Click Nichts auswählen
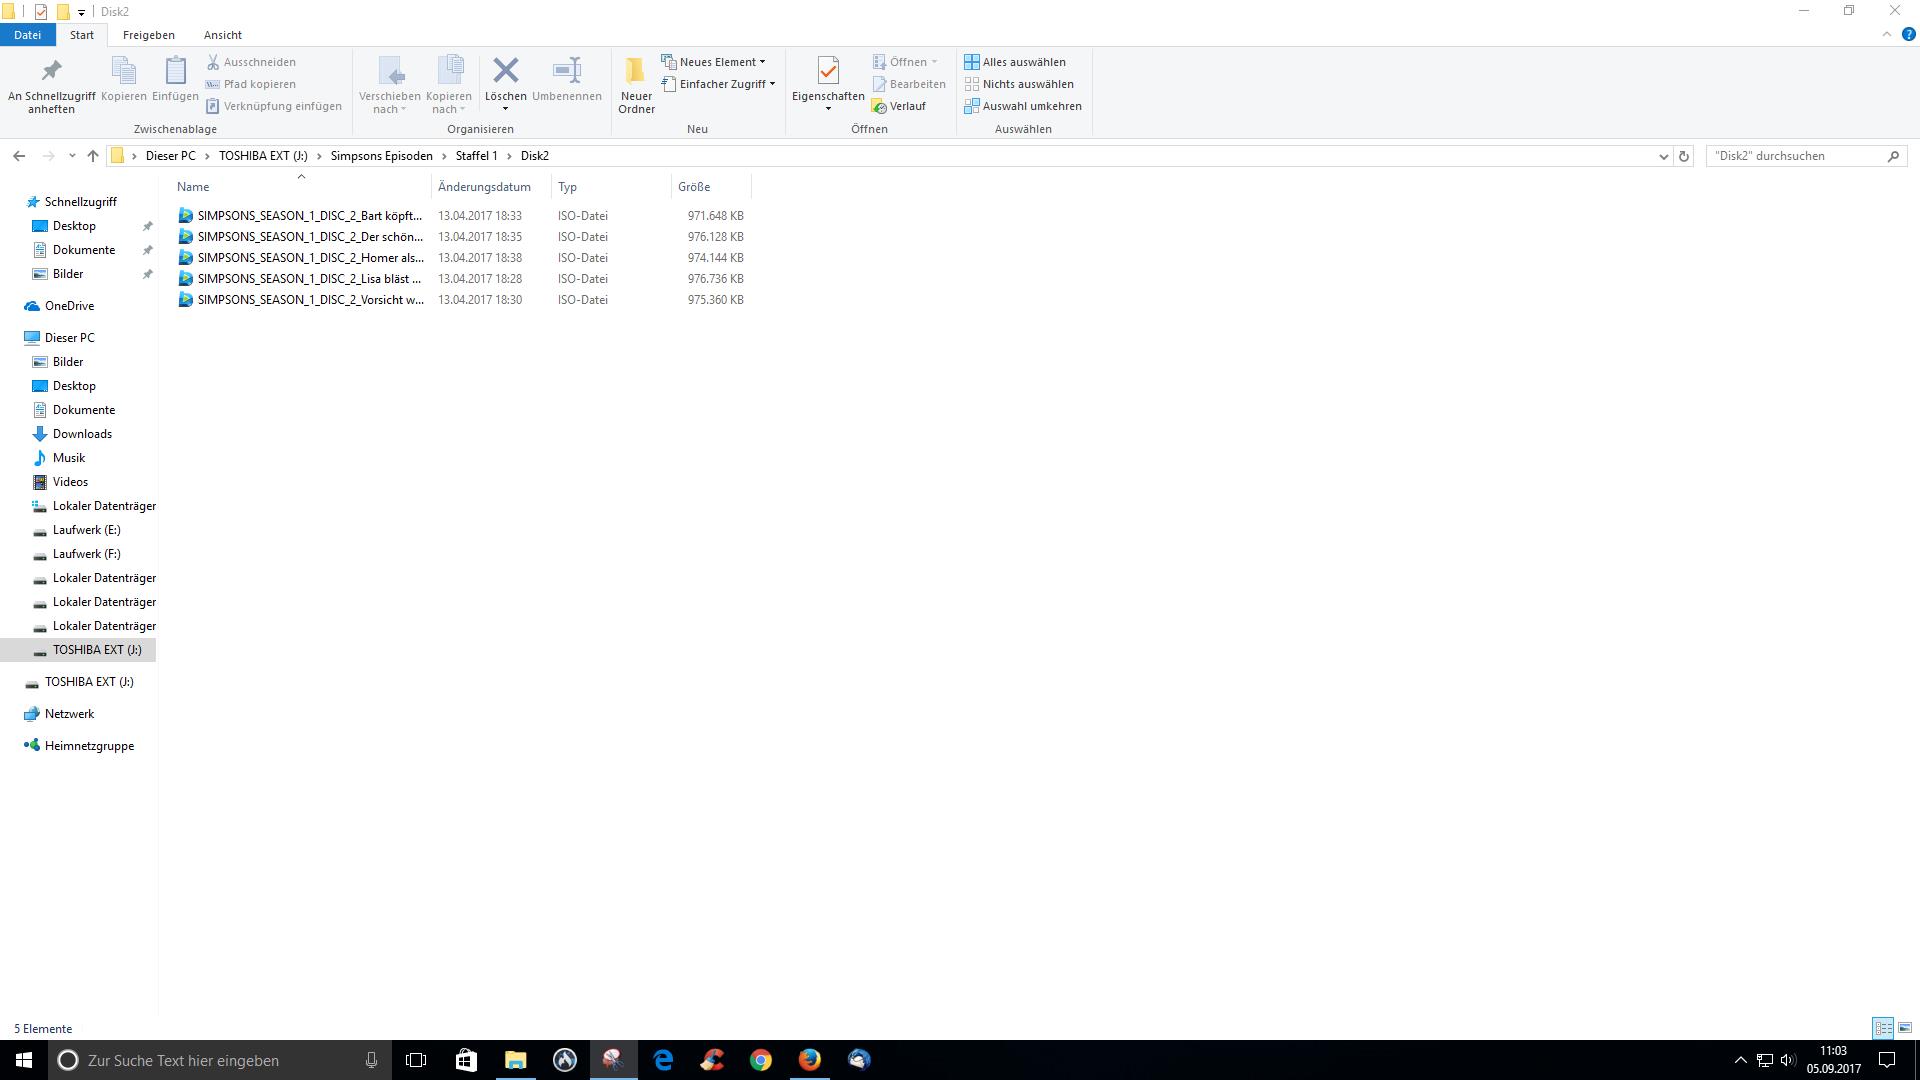The width and height of the screenshot is (1920, 1080). coord(1019,84)
